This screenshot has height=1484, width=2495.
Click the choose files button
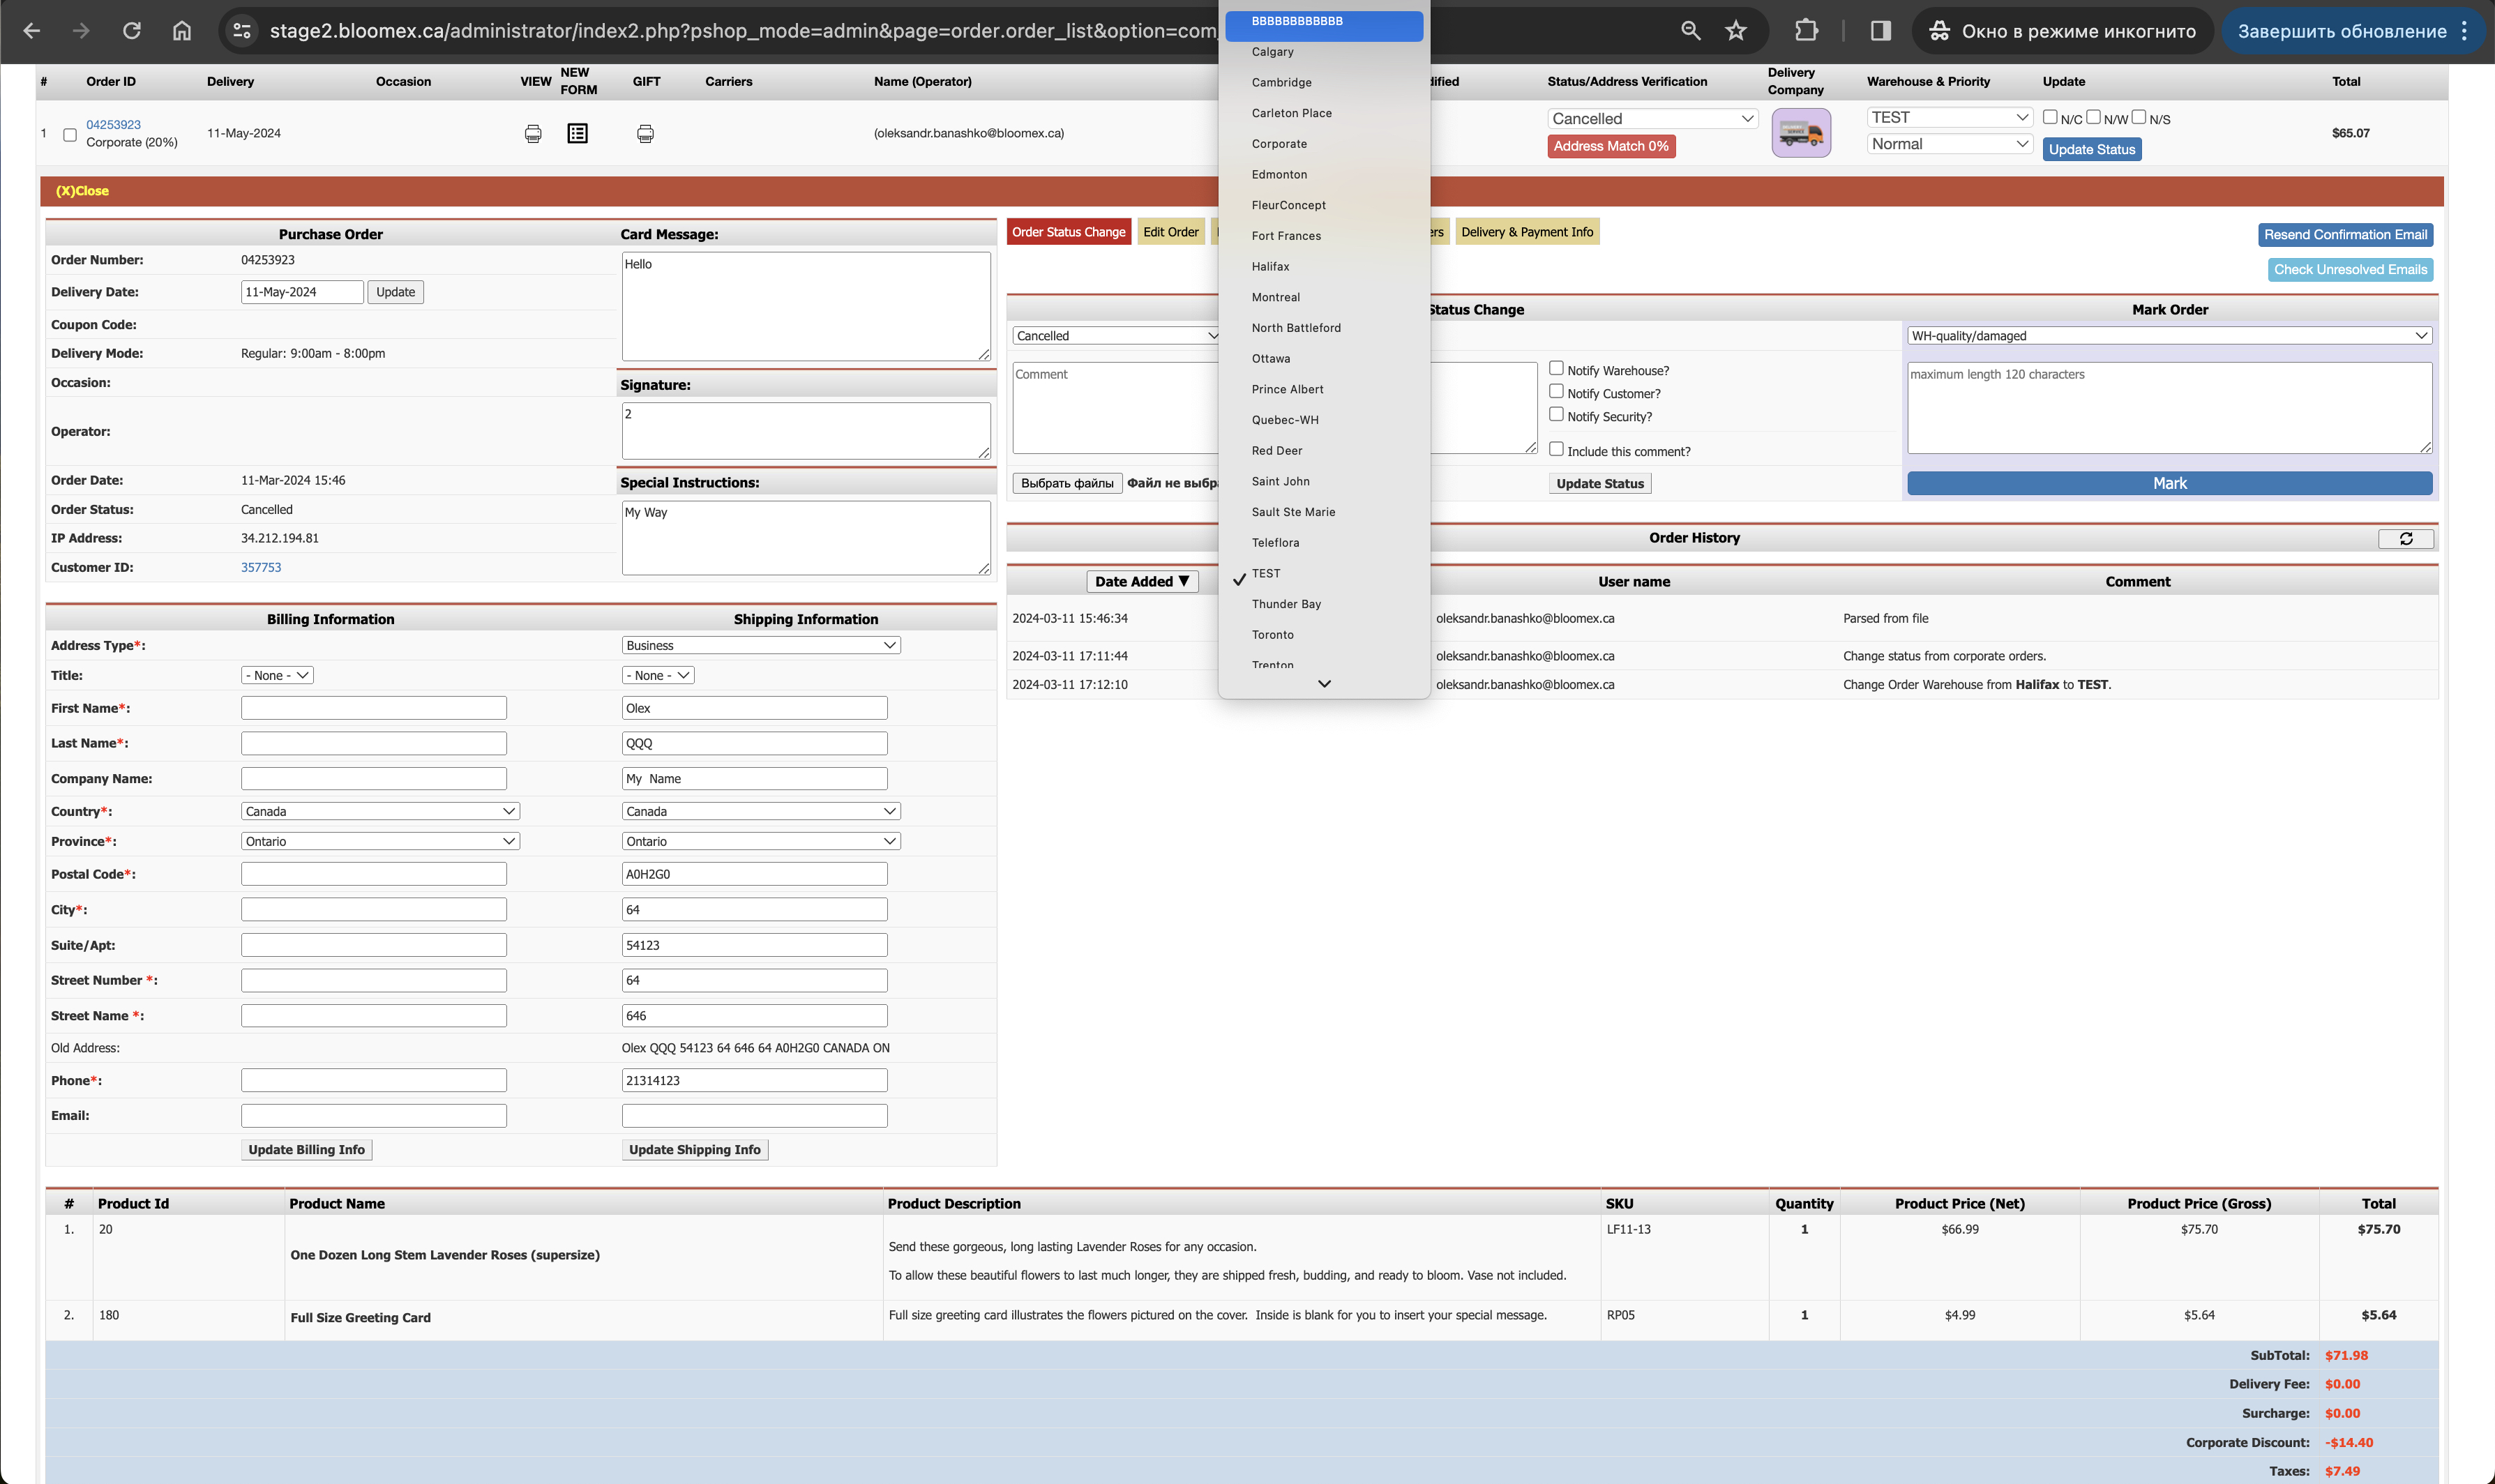pyautogui.click(x=1067, y=484)
